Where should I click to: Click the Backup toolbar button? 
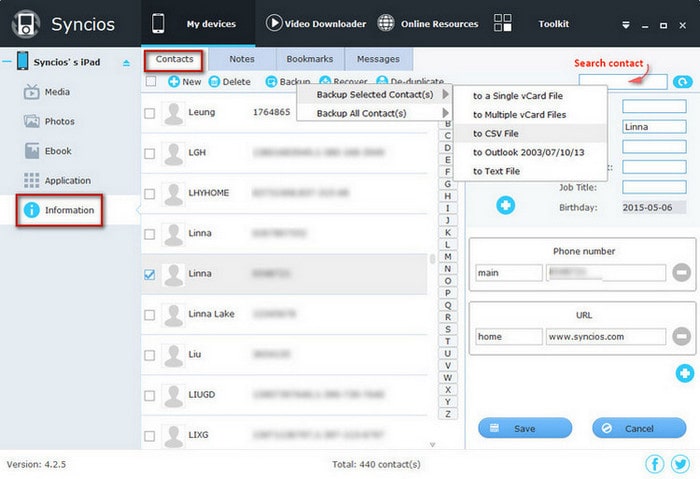pyautogui.click(x=288, y=82)
